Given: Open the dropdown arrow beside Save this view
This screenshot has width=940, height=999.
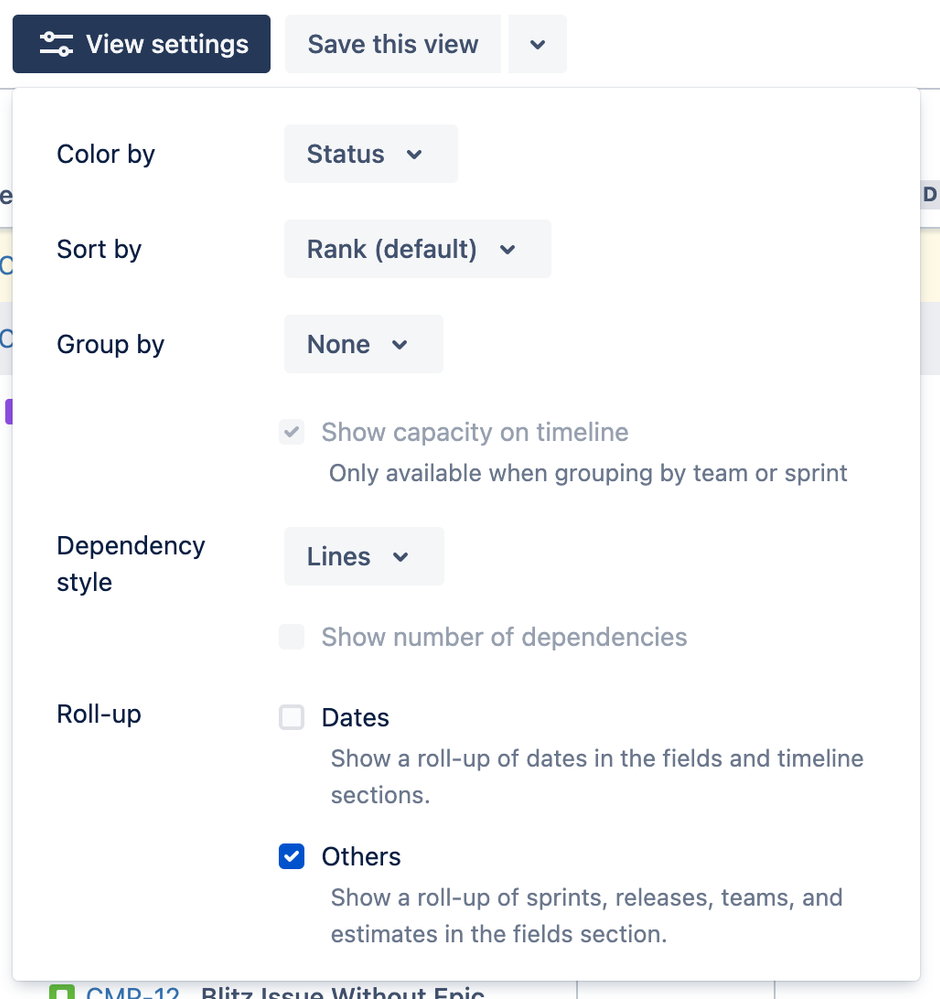Looking at the screenshot, I should [x=537, y=44].
